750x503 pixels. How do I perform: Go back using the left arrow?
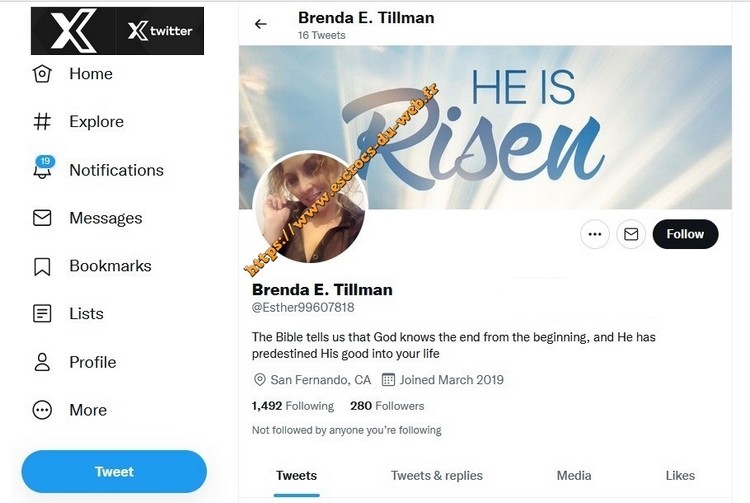pyautogui.click(x=261, y=24)
